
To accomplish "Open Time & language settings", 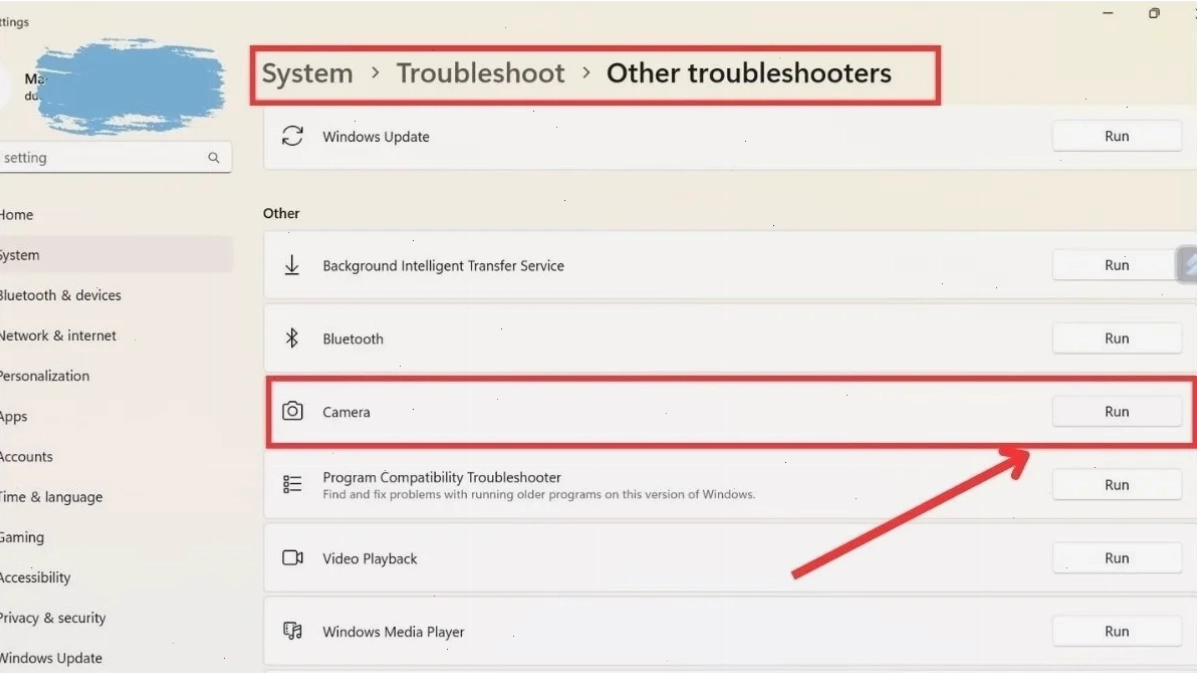I will click(x=51, y=497).
